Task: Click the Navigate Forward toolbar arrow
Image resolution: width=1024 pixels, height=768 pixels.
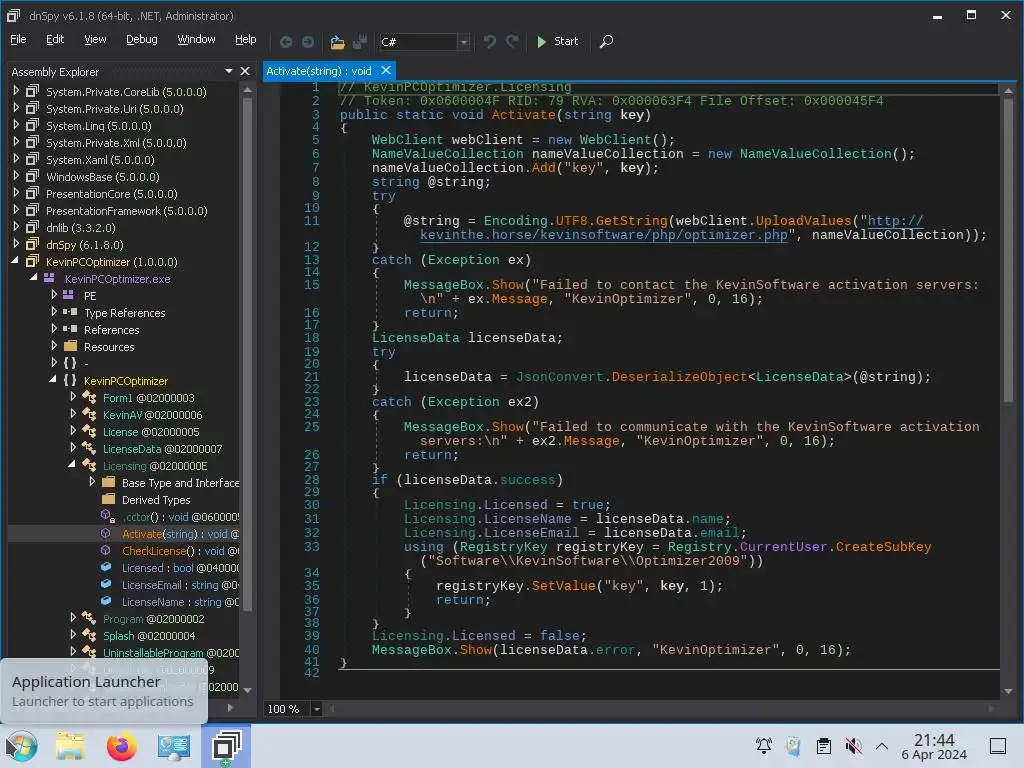Action: pos(308,42)
